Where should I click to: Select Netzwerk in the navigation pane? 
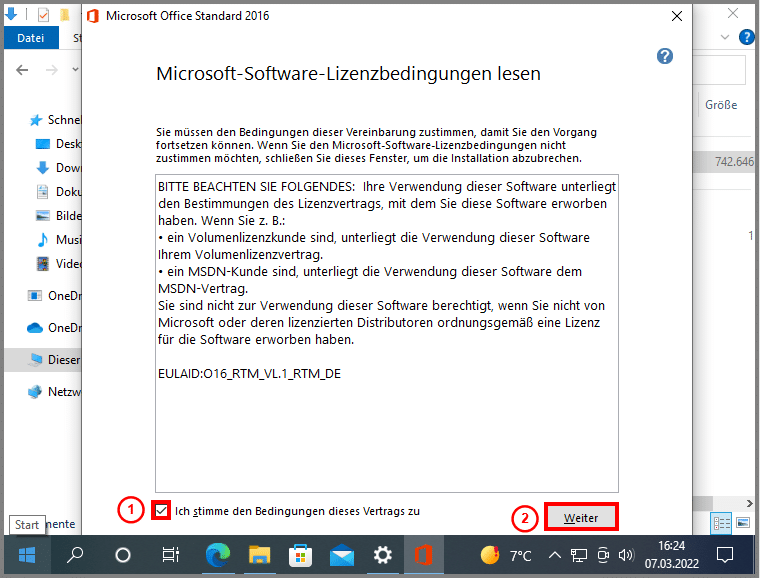pyautogui.click(x=58, y=391)
